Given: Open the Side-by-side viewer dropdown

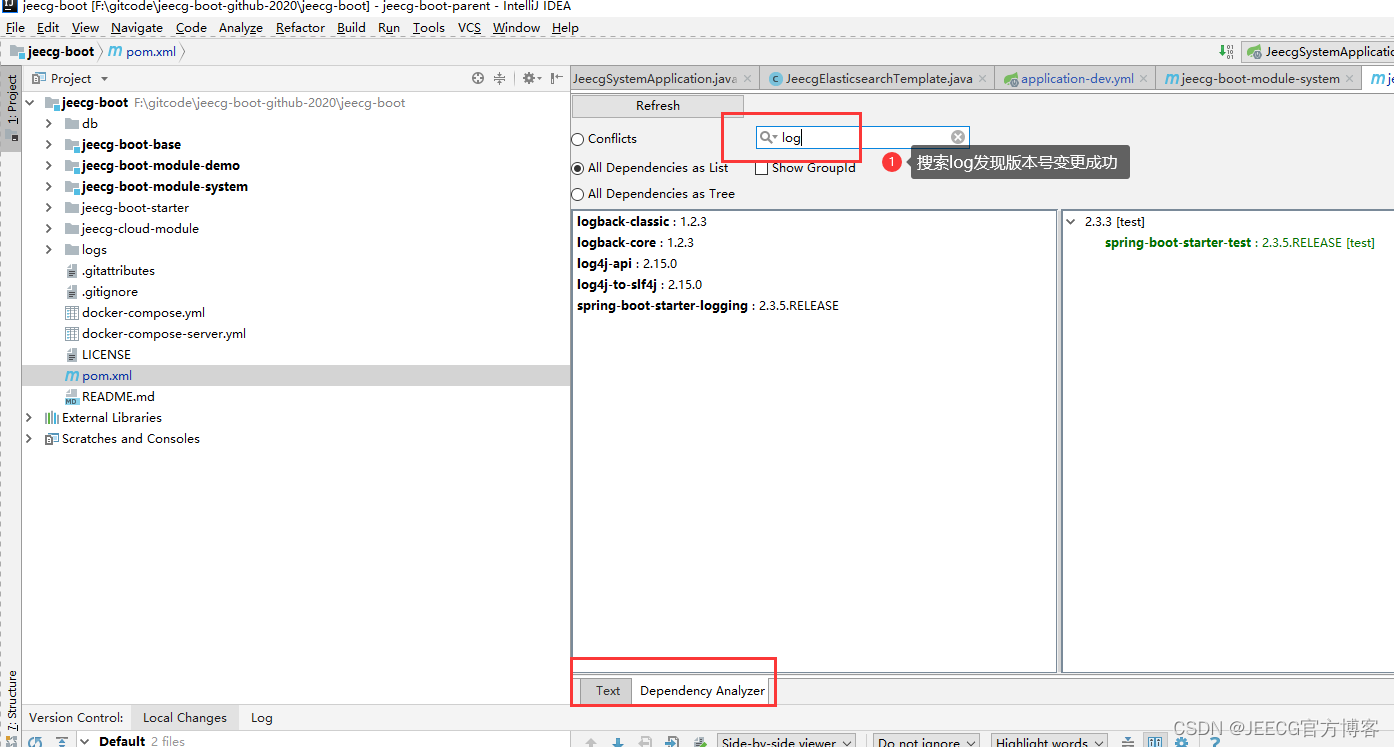Looking at the screenshot, I should coord(786,742).
